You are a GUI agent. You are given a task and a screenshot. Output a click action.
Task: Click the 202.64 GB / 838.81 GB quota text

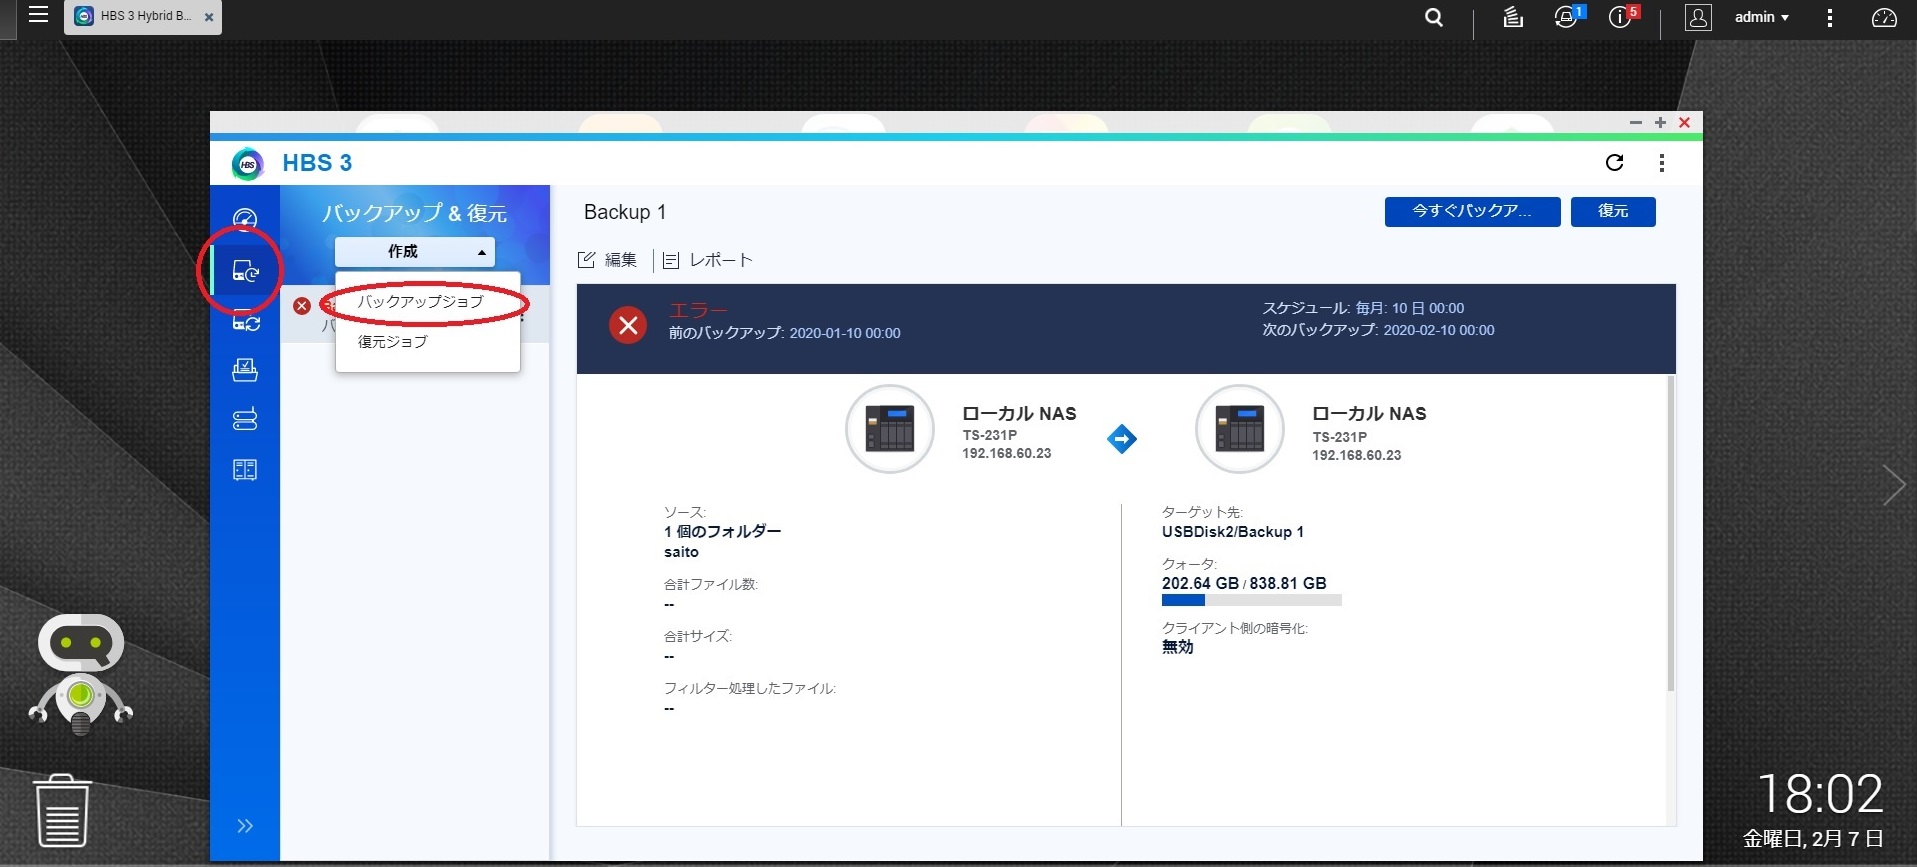point(1244,583)
